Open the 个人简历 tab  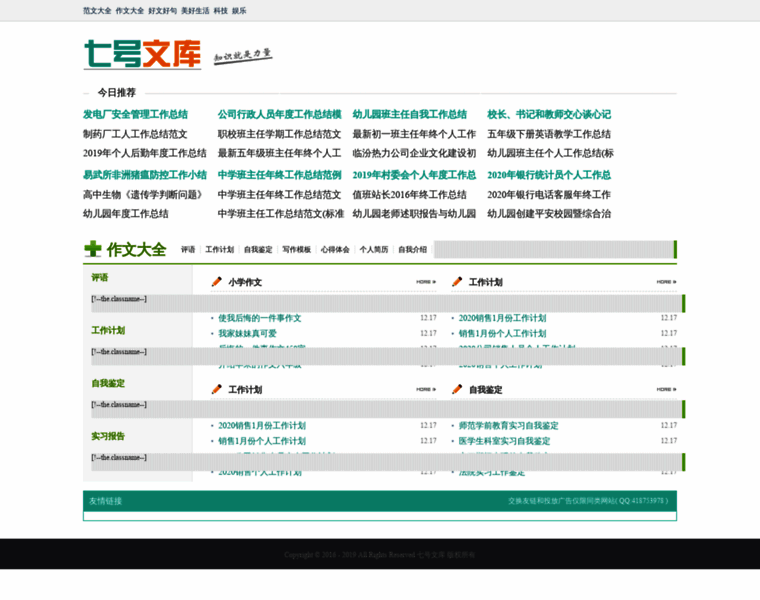(374, 249)
